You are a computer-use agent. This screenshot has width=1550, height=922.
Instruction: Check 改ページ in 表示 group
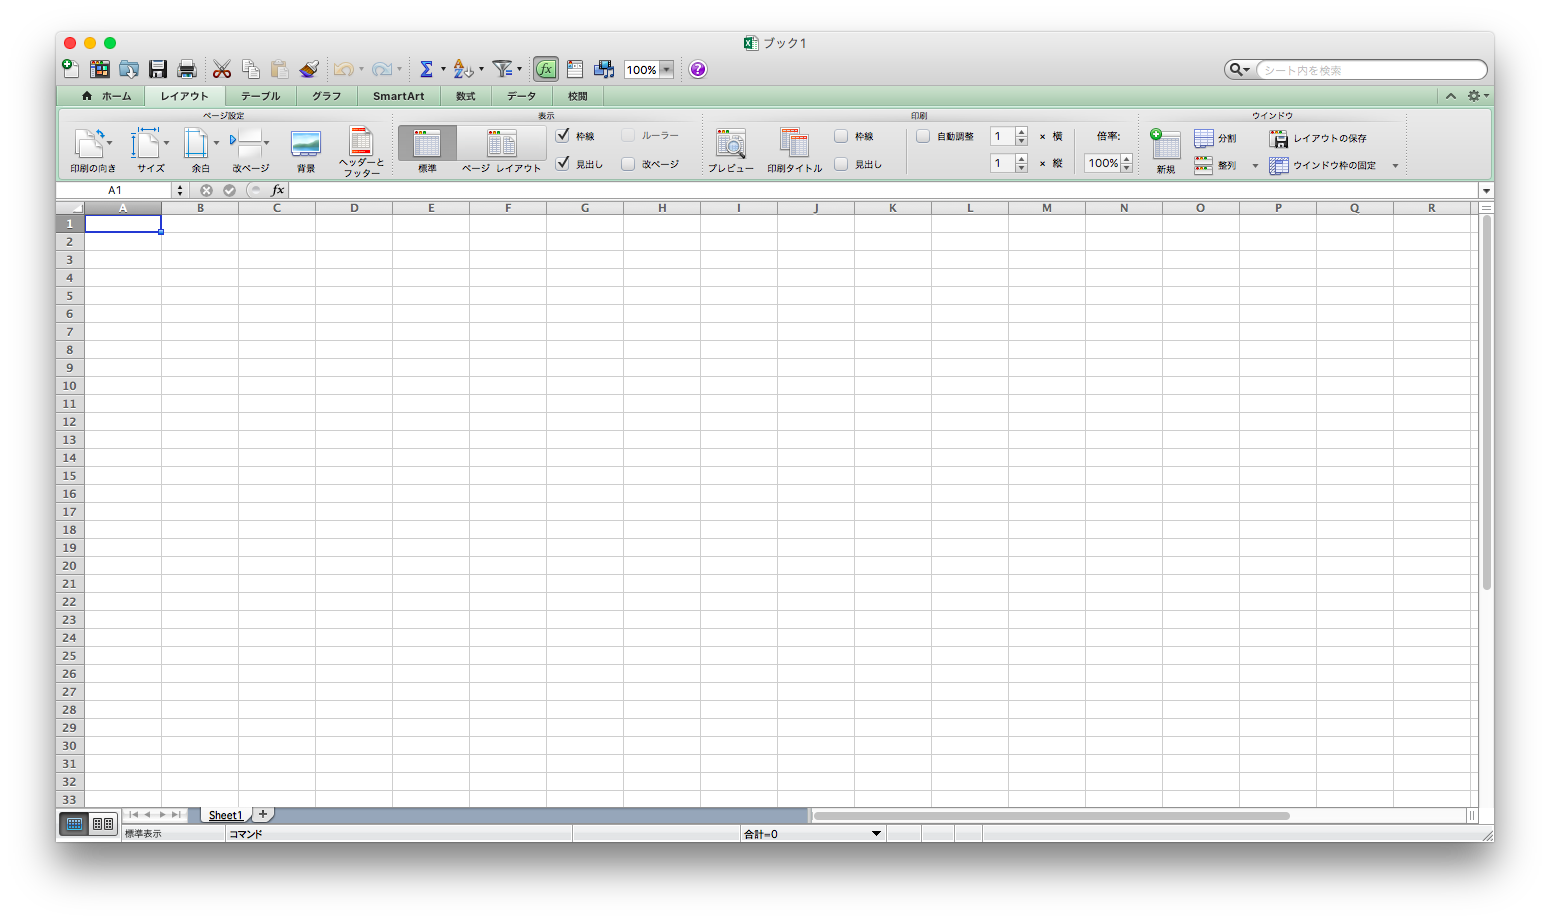628,163
